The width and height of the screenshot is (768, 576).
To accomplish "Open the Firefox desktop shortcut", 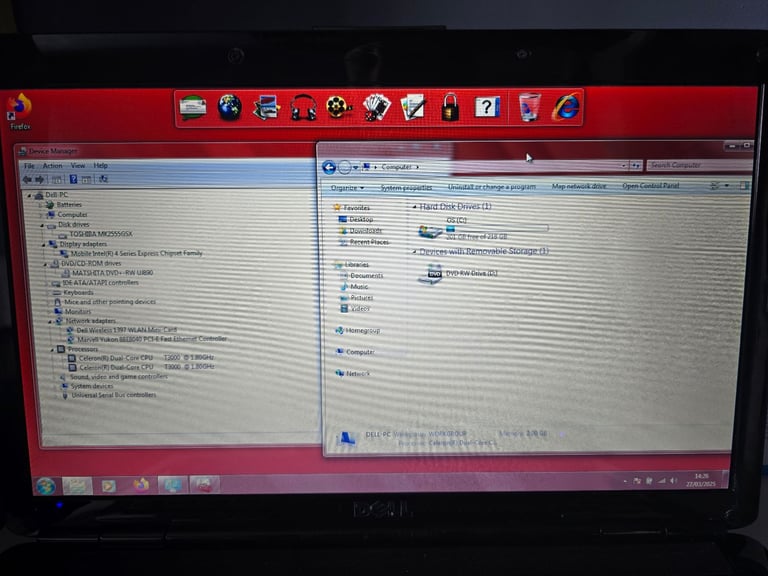I will [x=20, y=112].
